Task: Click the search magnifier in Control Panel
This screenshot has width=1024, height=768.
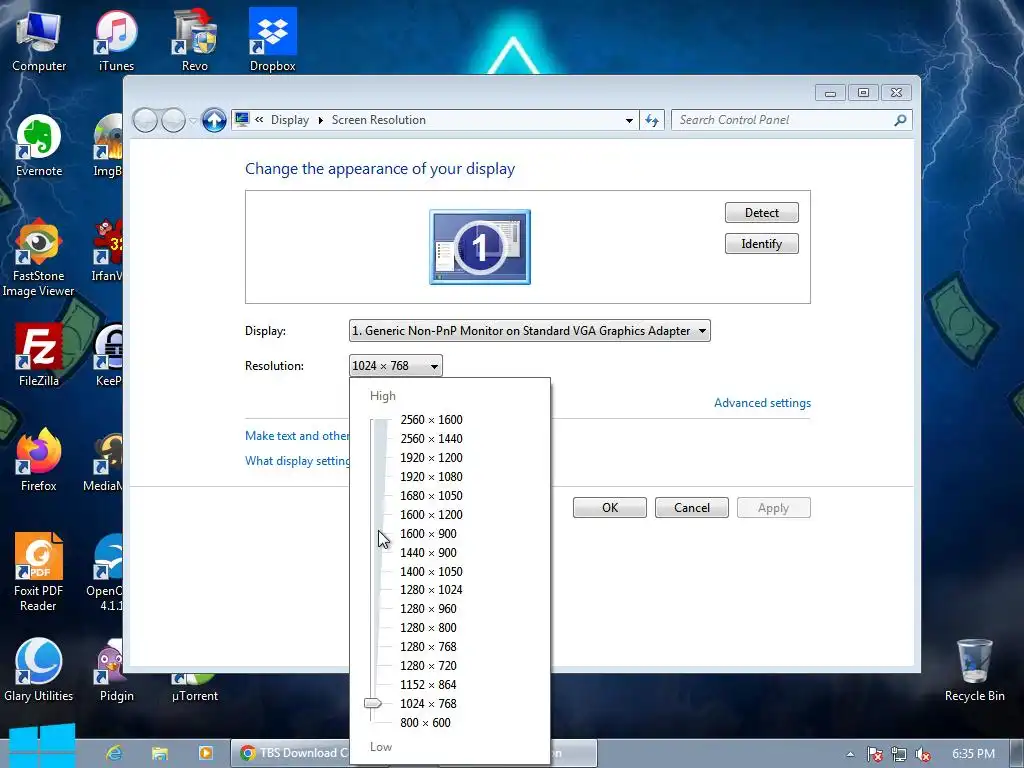Action: [x=900, y=120]
